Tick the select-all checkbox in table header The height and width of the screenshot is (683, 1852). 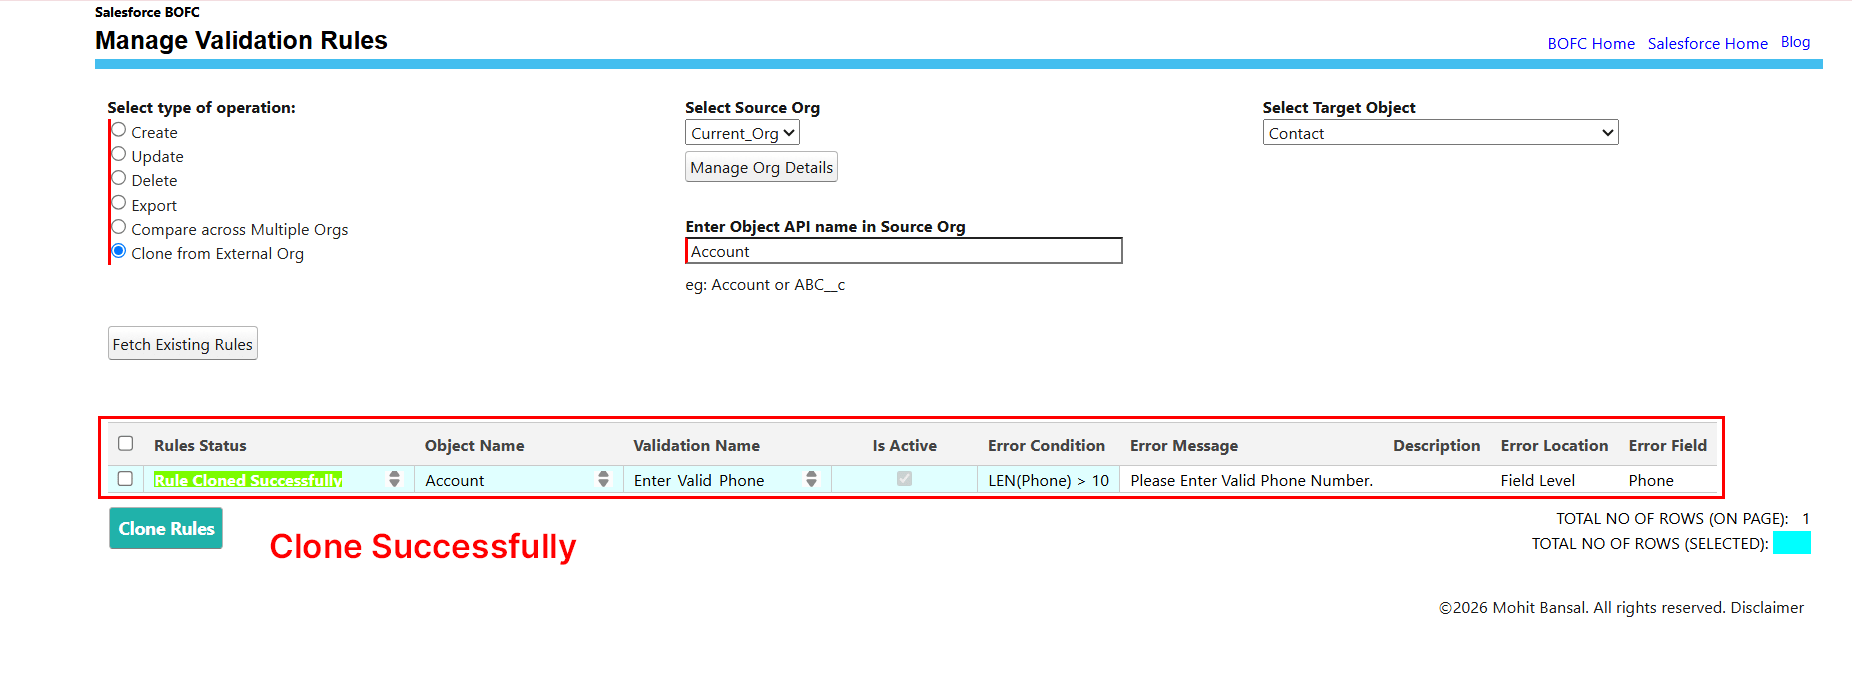pyautogui.click(x=126, y=443)
